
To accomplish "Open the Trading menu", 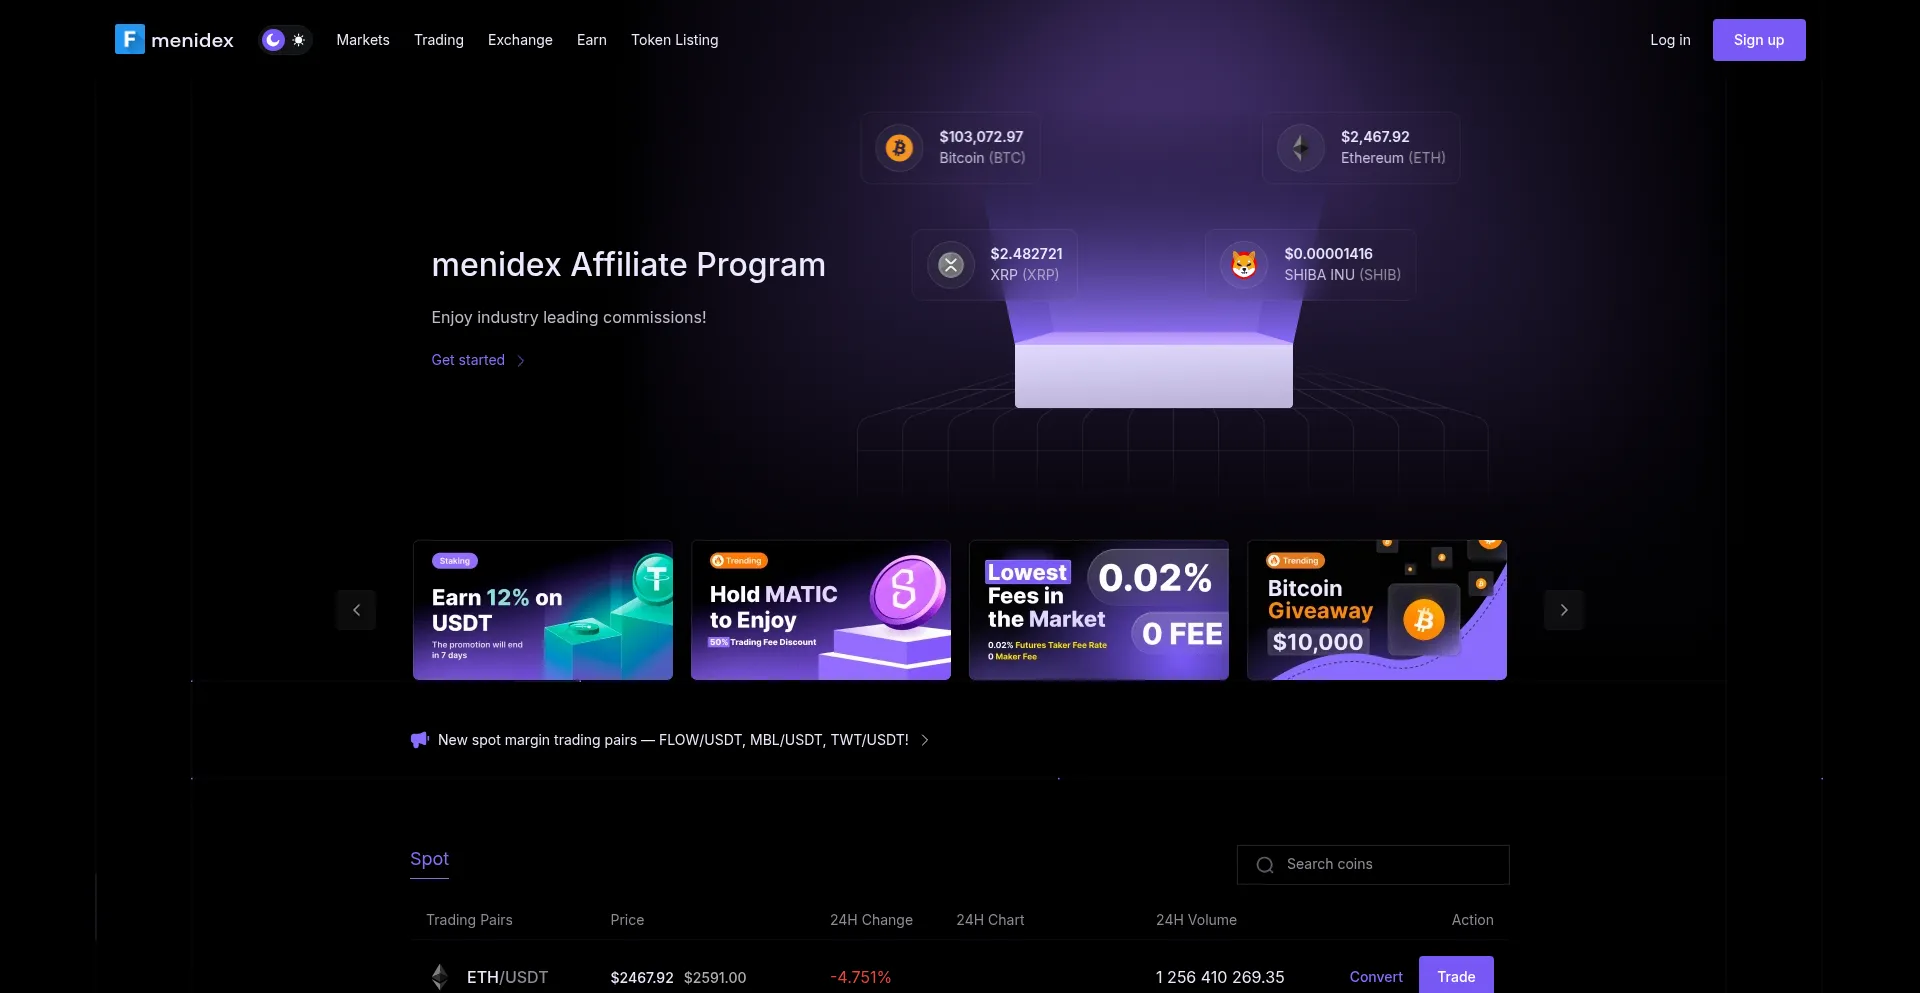I will coord(439,40).
